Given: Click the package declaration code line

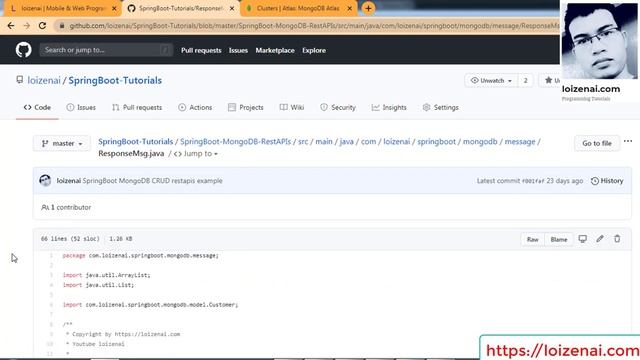Looking at the screenshot, I should [x=140, y=256].
